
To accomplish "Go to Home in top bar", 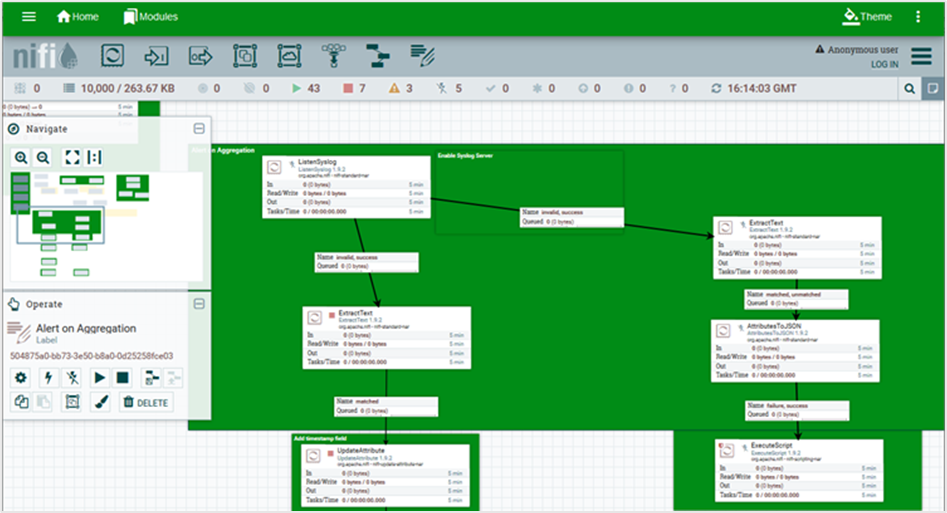I will (x=78, y=17).
